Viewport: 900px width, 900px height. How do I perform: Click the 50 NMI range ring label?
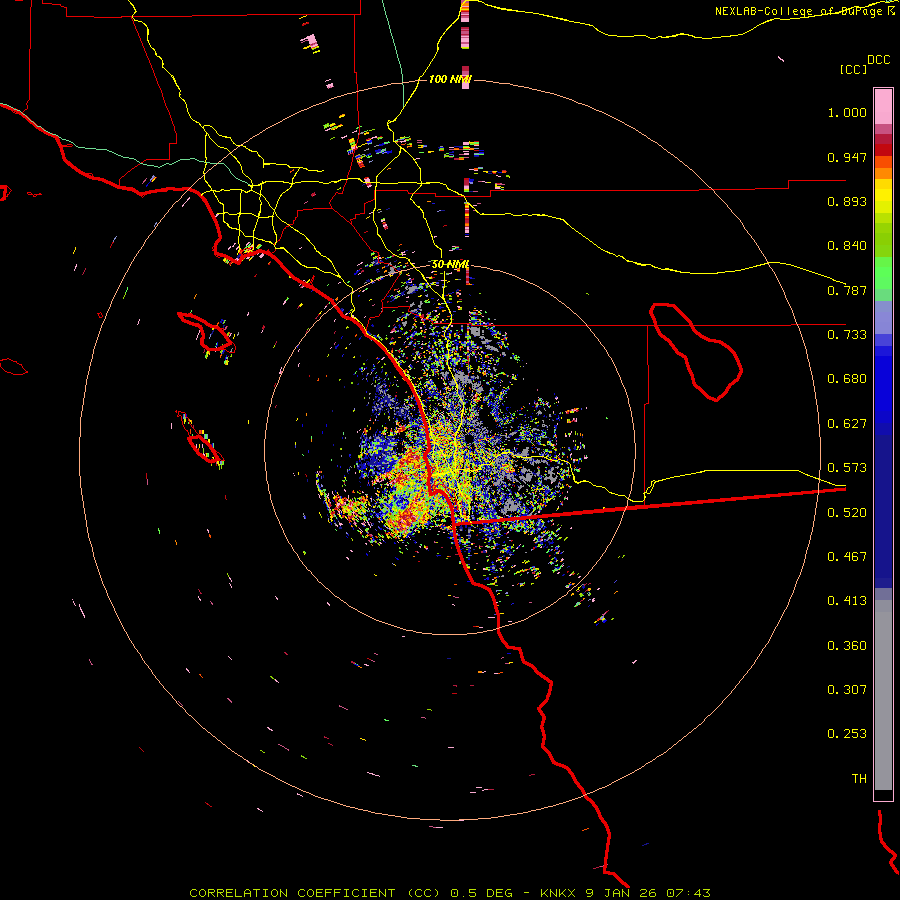coord(451,265)
